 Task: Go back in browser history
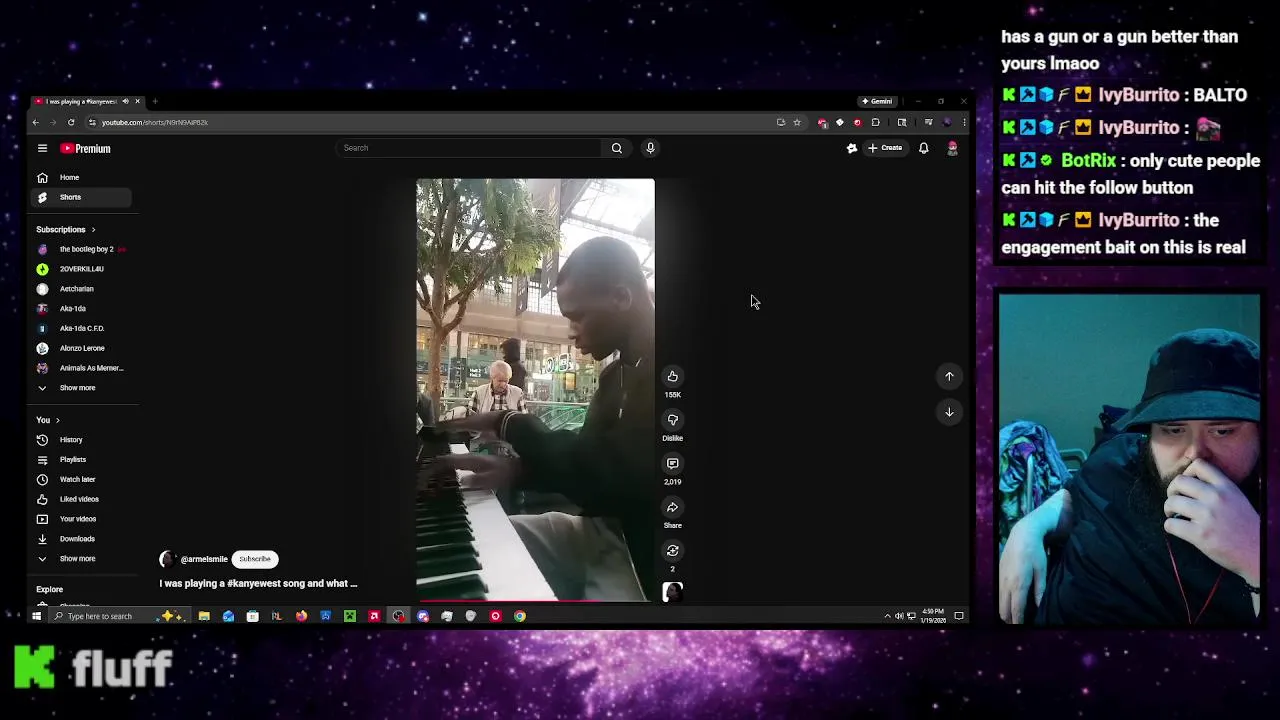pos(35,122)
